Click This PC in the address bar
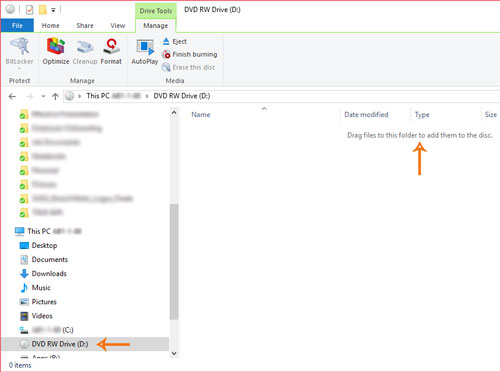The width and height of the screenshot is (500, 372). click(x=98, y=96)
